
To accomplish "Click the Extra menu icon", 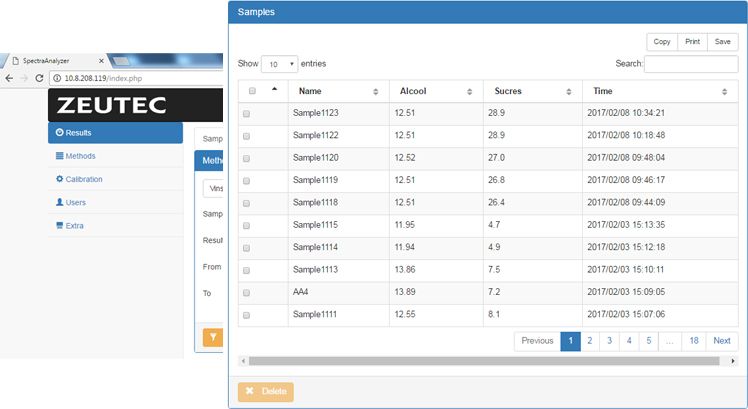I will tap(59, 225).
